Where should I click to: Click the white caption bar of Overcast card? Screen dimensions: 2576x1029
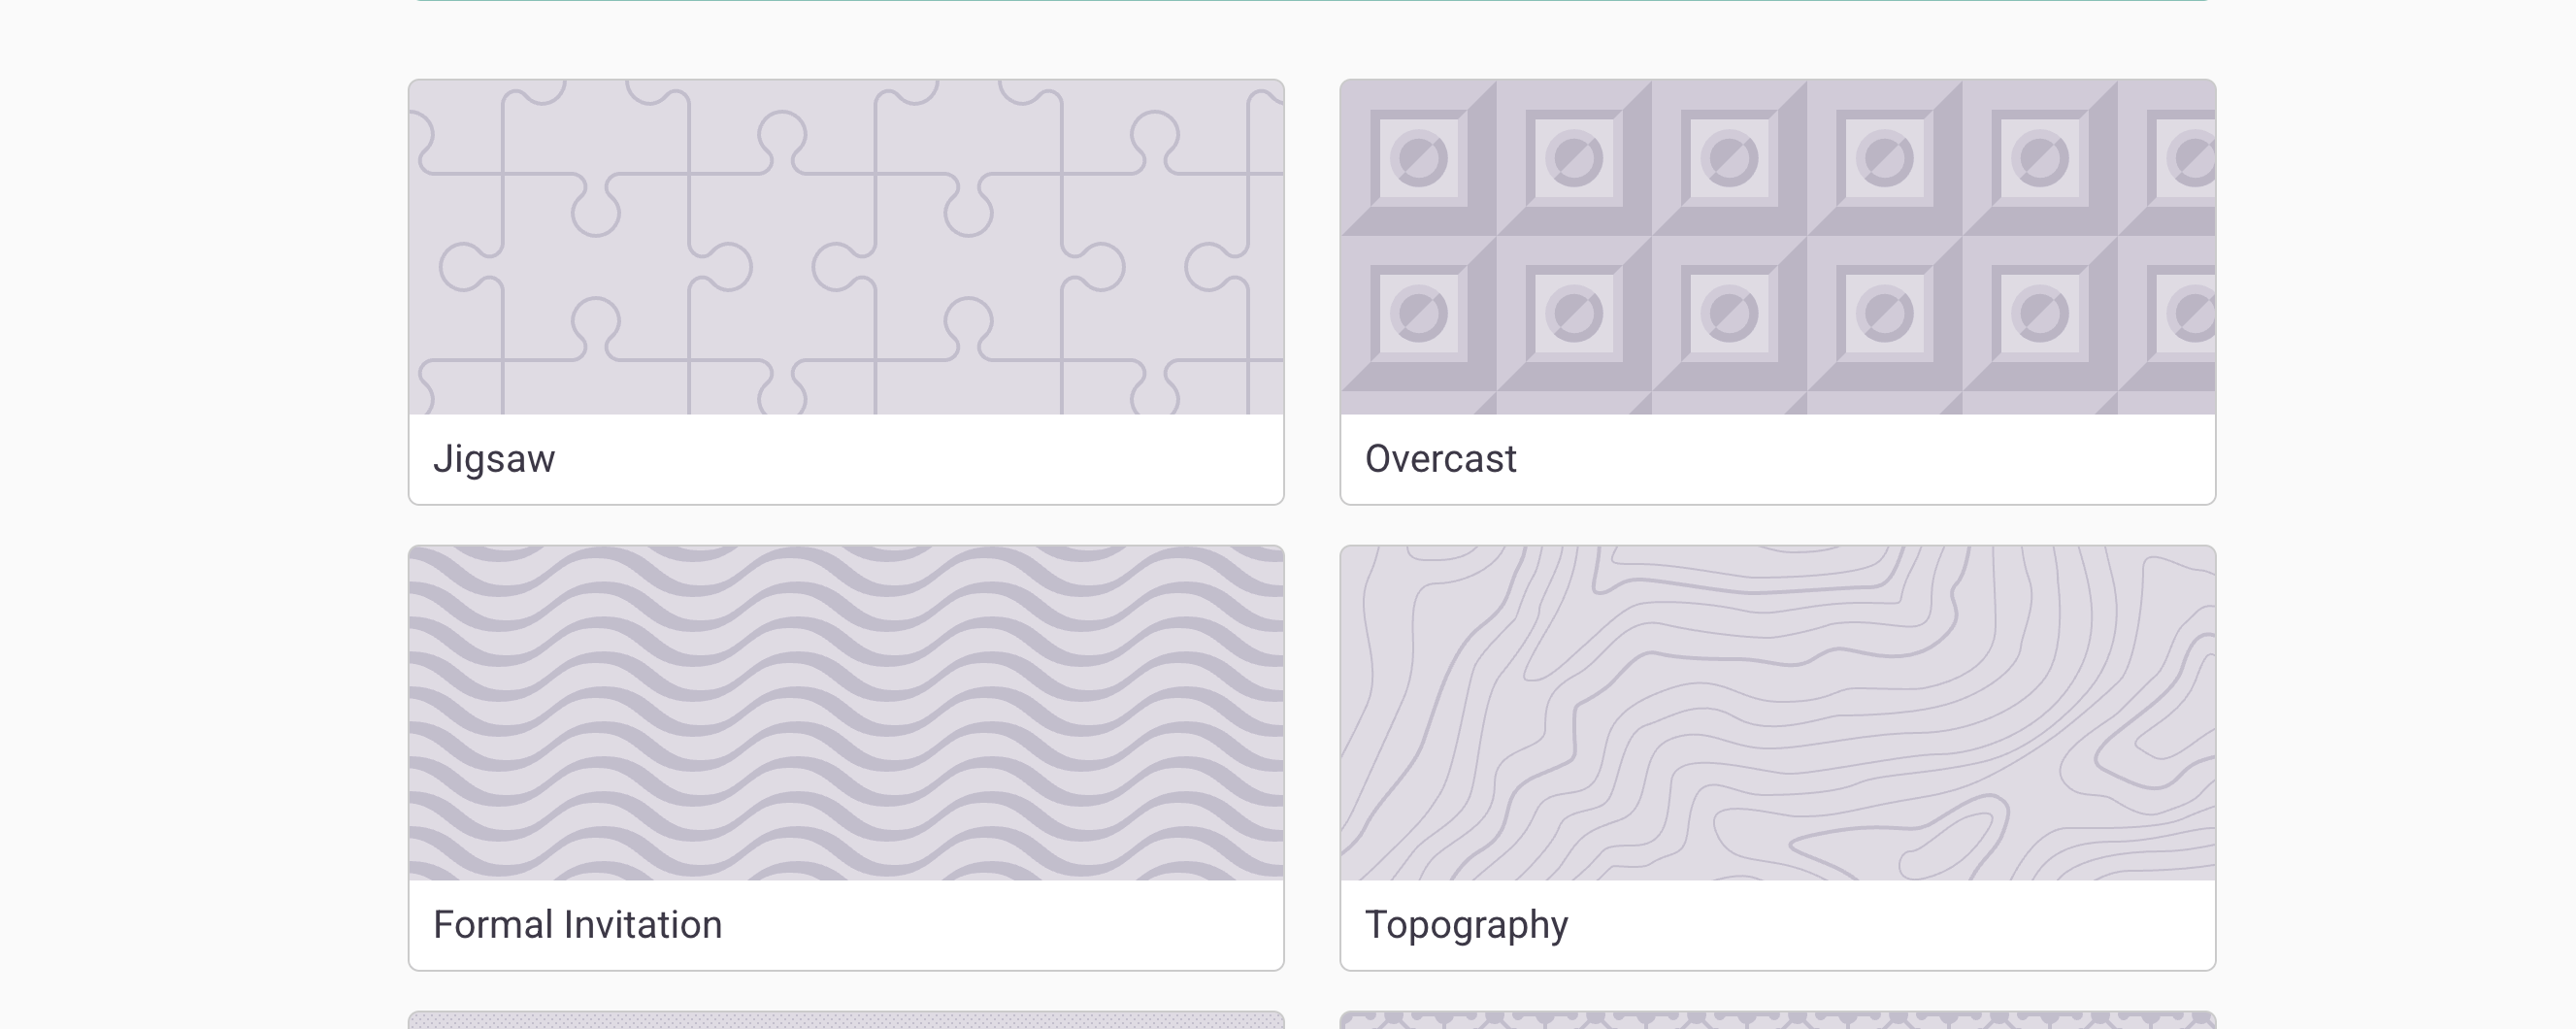pos(1850,459)
